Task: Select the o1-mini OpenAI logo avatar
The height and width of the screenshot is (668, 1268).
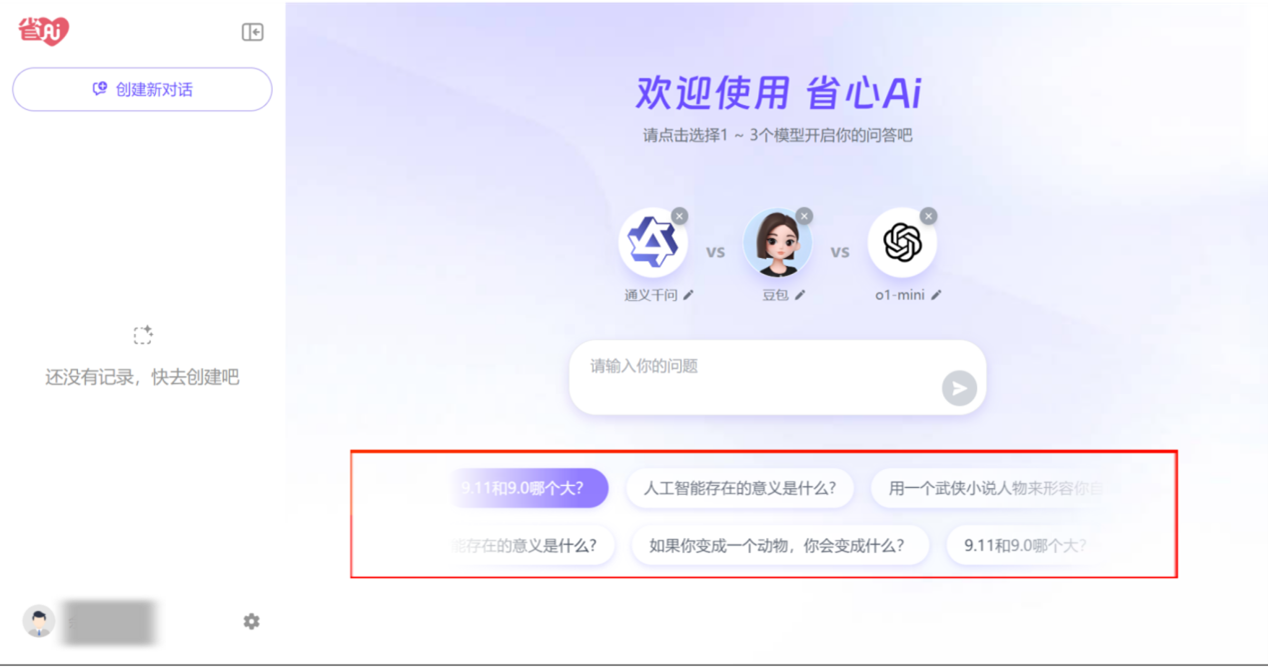Action: [902, 242]
